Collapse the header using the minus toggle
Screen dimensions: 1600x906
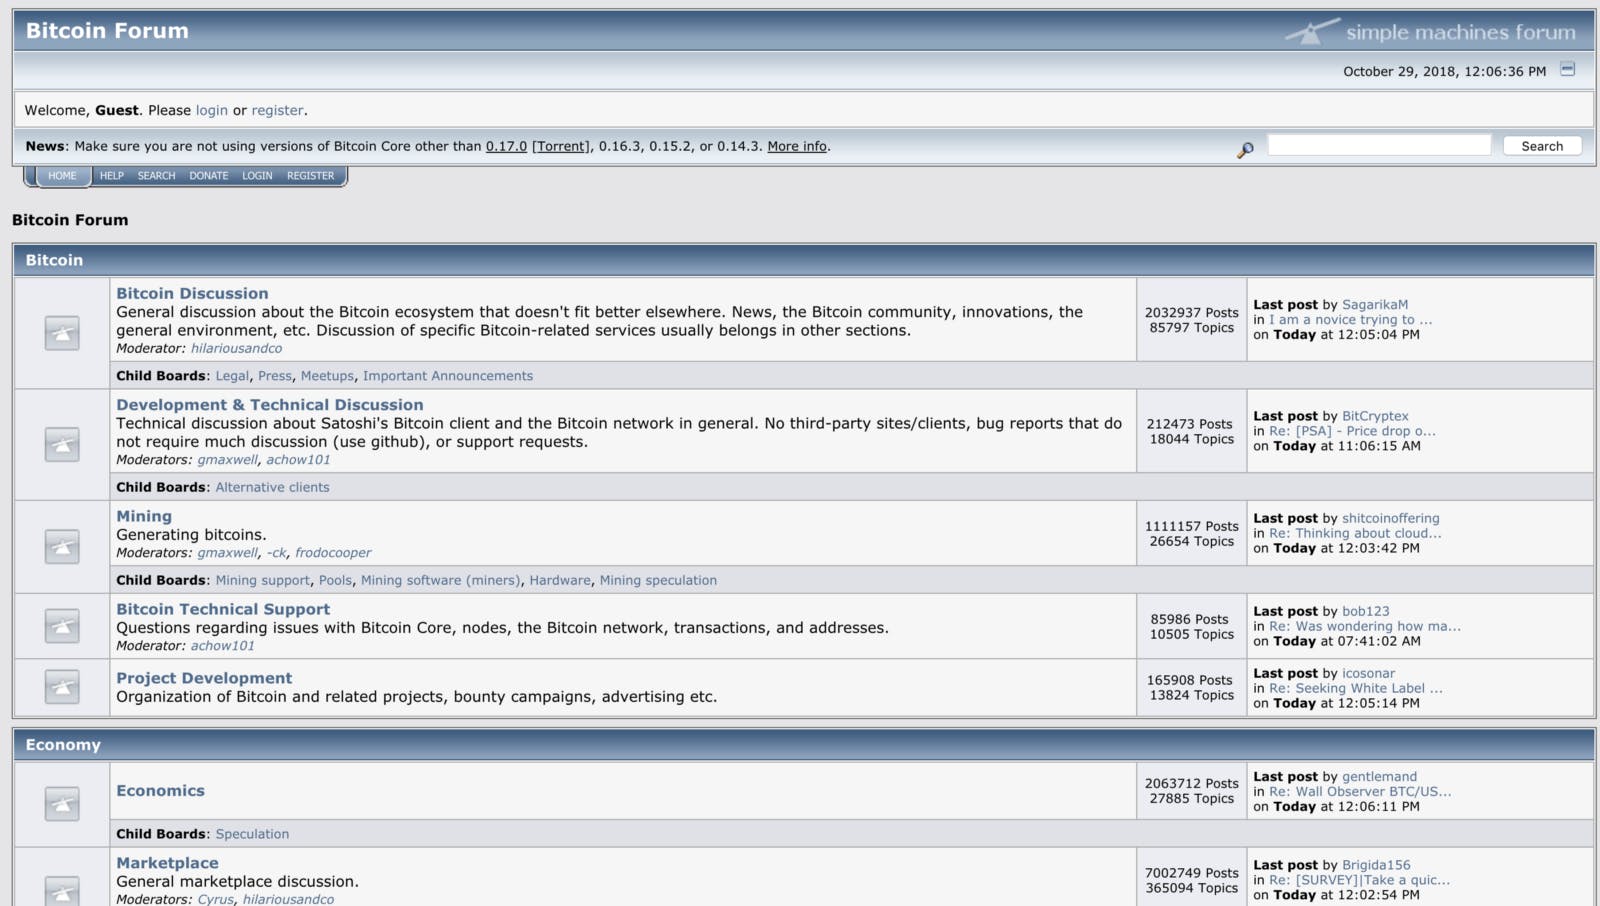tap(1568, 69)
